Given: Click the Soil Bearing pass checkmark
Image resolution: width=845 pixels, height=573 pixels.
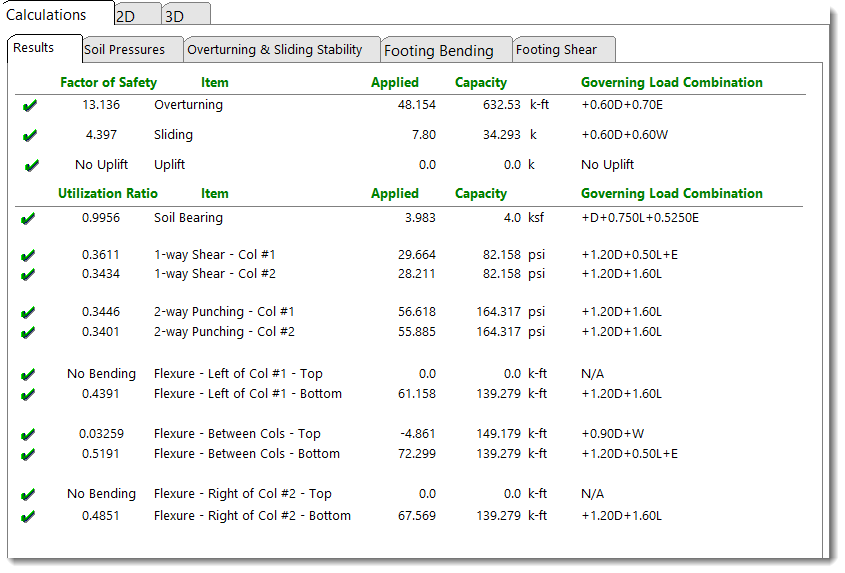Looking at the screenshot, I should click(28, 219).
